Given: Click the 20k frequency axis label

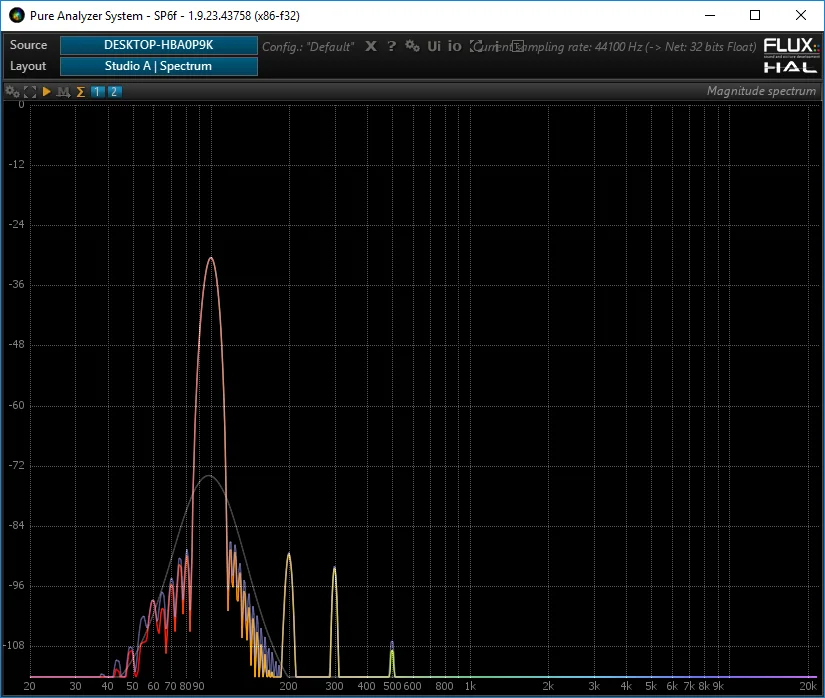Looking at the screenshot, I should pyautogui.click(x=808, y=686).
